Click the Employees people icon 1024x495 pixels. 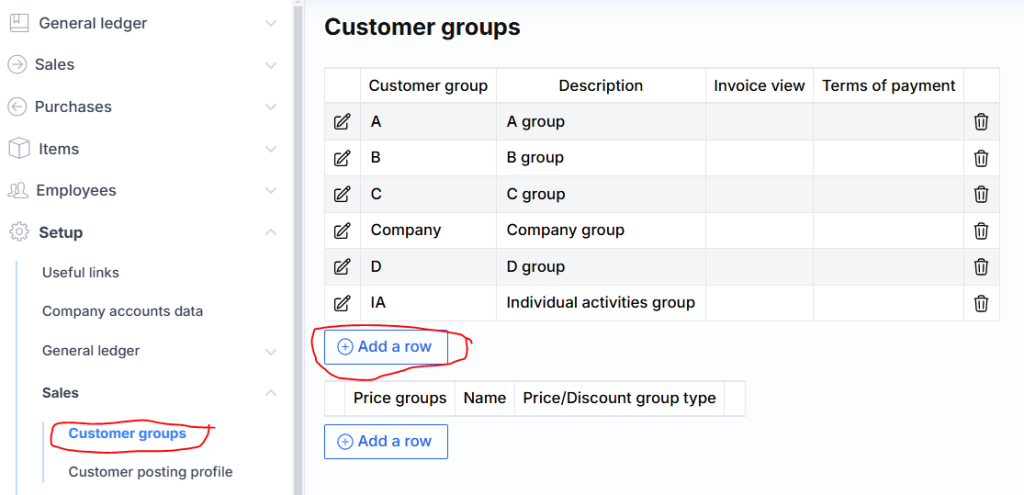tap(18, 190)
